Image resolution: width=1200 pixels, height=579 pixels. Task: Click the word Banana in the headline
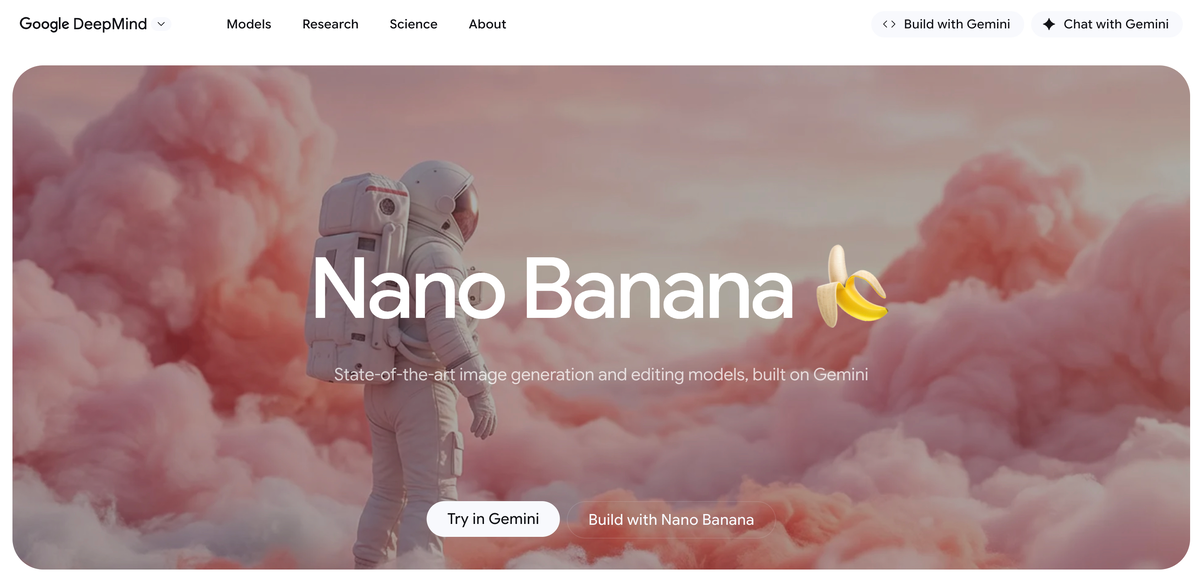(x=659, y=288)
